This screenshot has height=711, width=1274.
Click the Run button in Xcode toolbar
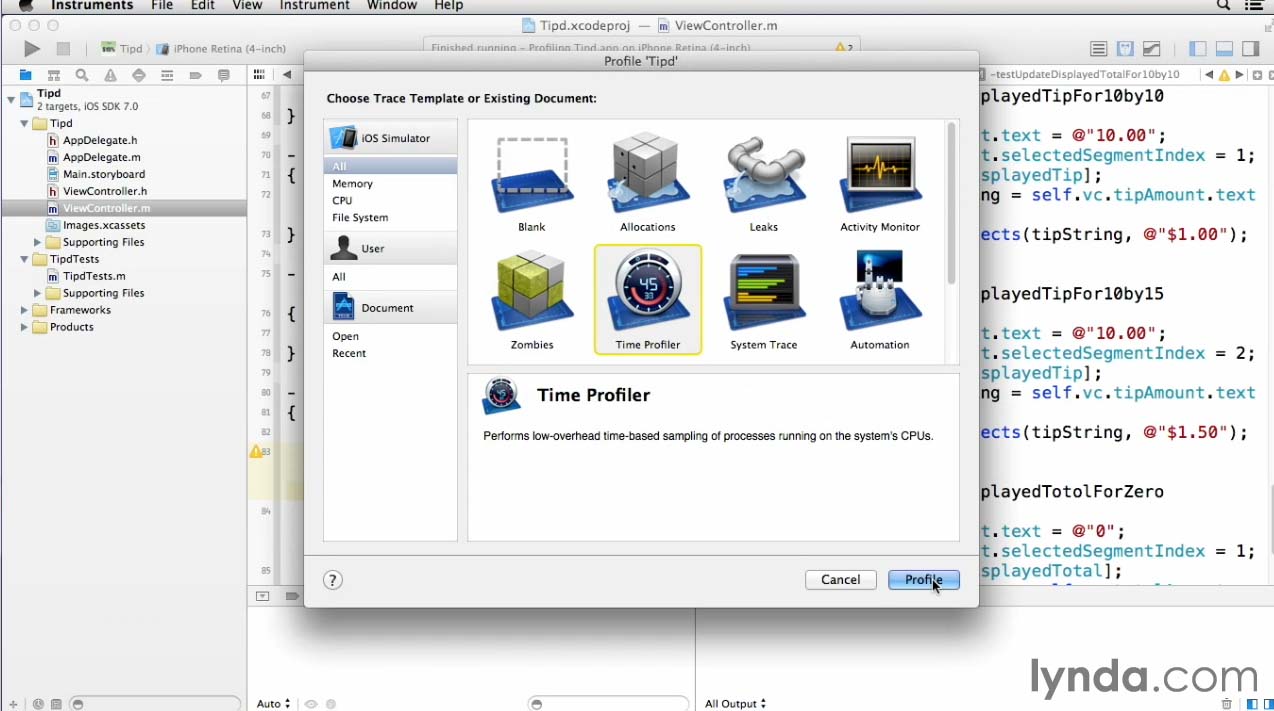point(32,49)
